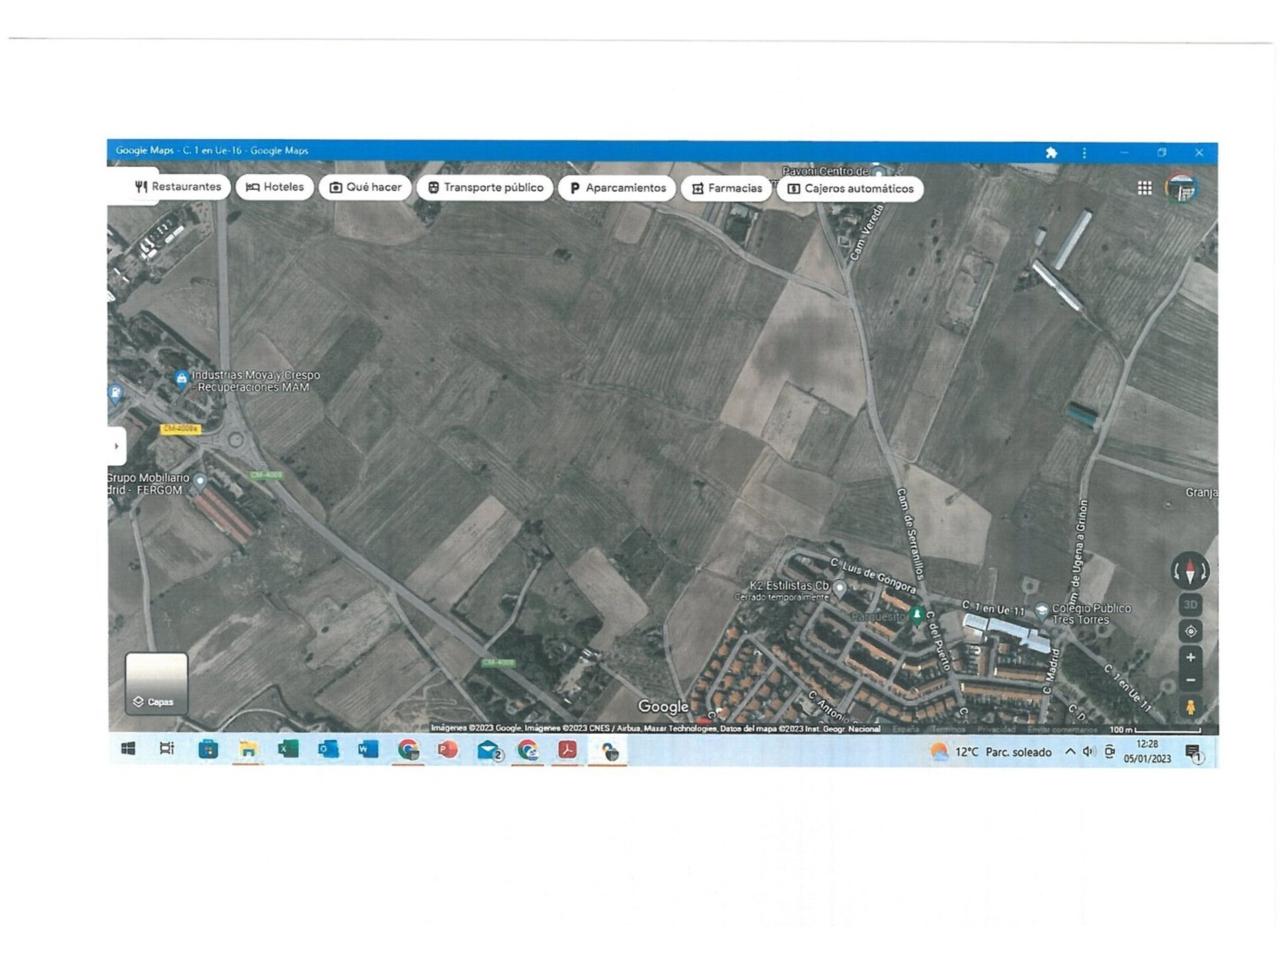
Task: Filter map by Restaurantes
Action: coord(178,187)
